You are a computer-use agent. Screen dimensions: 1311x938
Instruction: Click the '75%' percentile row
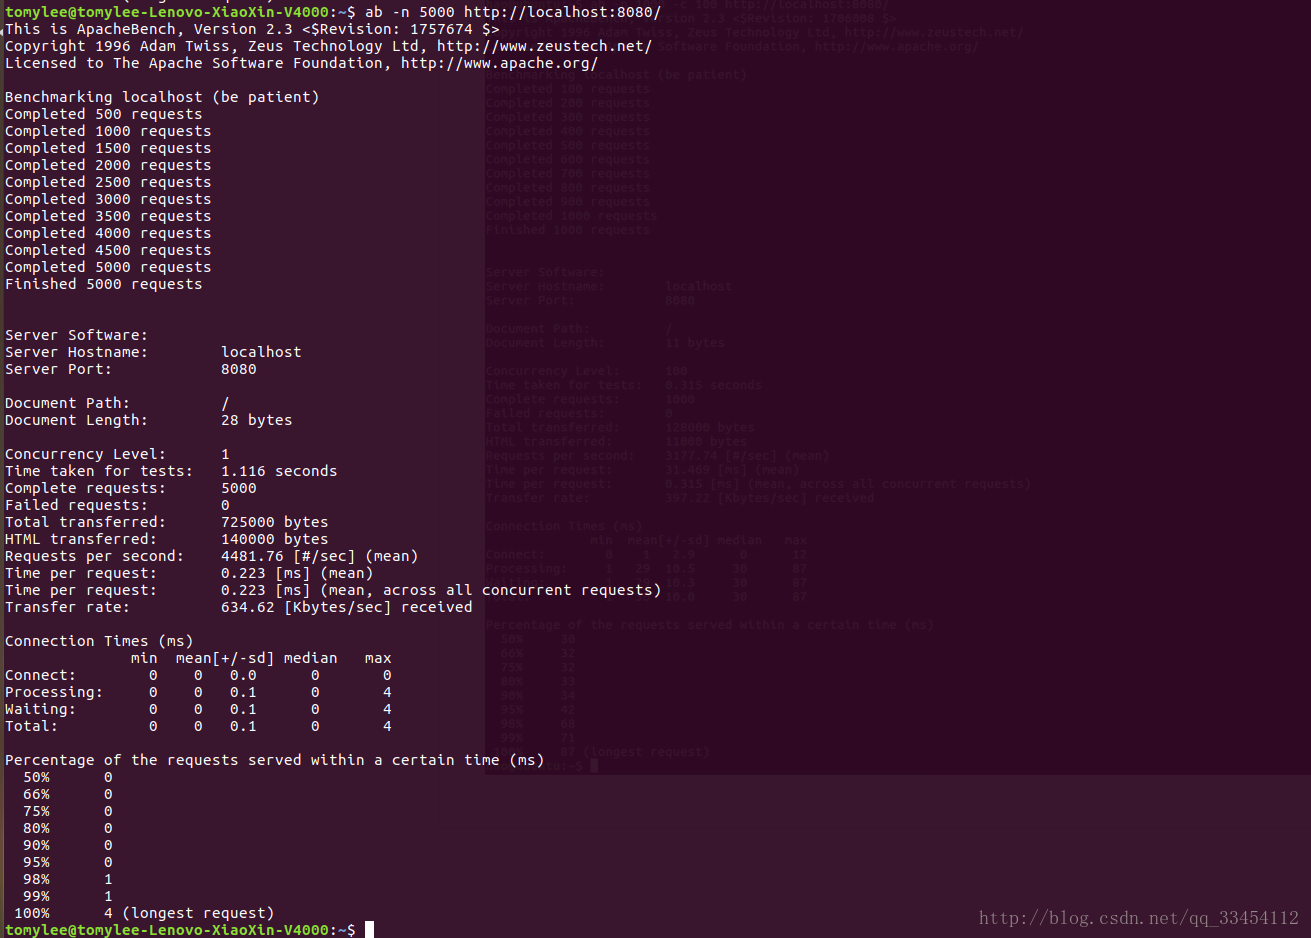click(x=67, y=811)
